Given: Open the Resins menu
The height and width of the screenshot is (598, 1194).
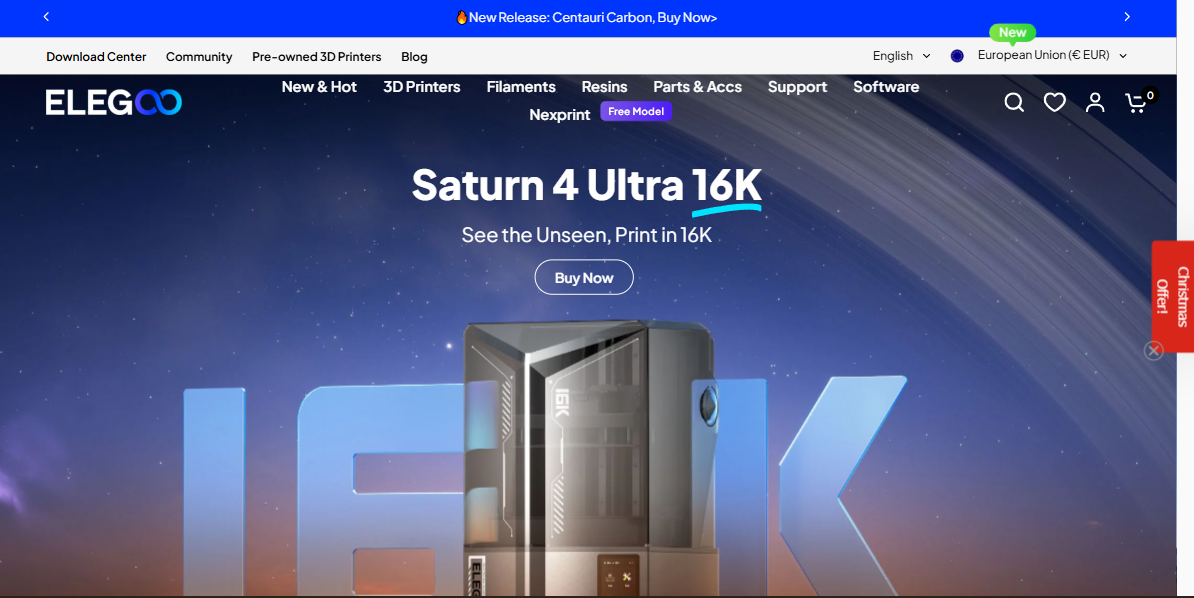Looking at the screenshot, I should point(604,87).
